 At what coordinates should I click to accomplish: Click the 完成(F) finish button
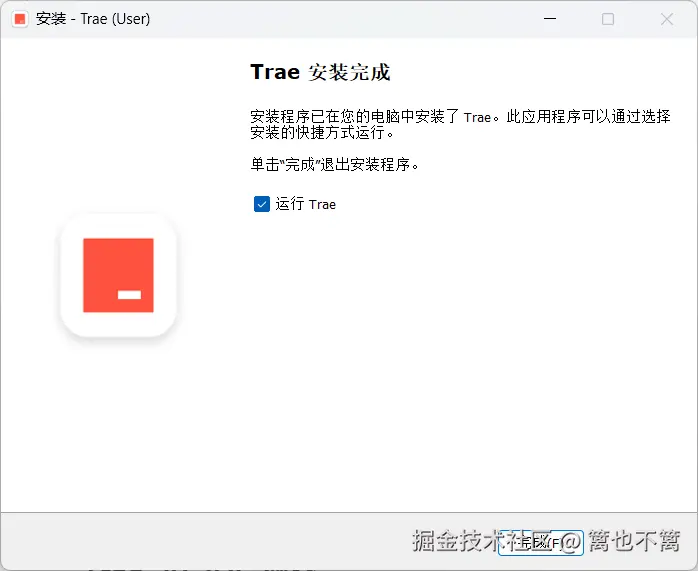[540, 542]
